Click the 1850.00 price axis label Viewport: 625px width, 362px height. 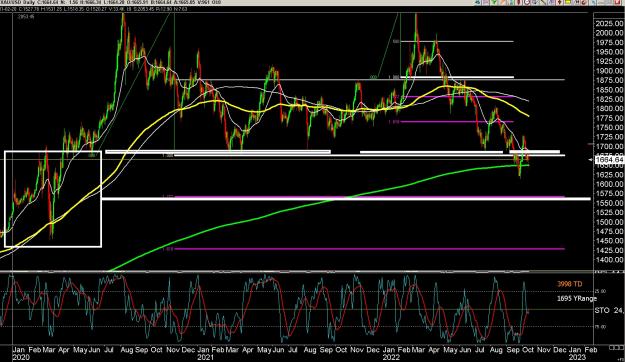tap(609, 90)
